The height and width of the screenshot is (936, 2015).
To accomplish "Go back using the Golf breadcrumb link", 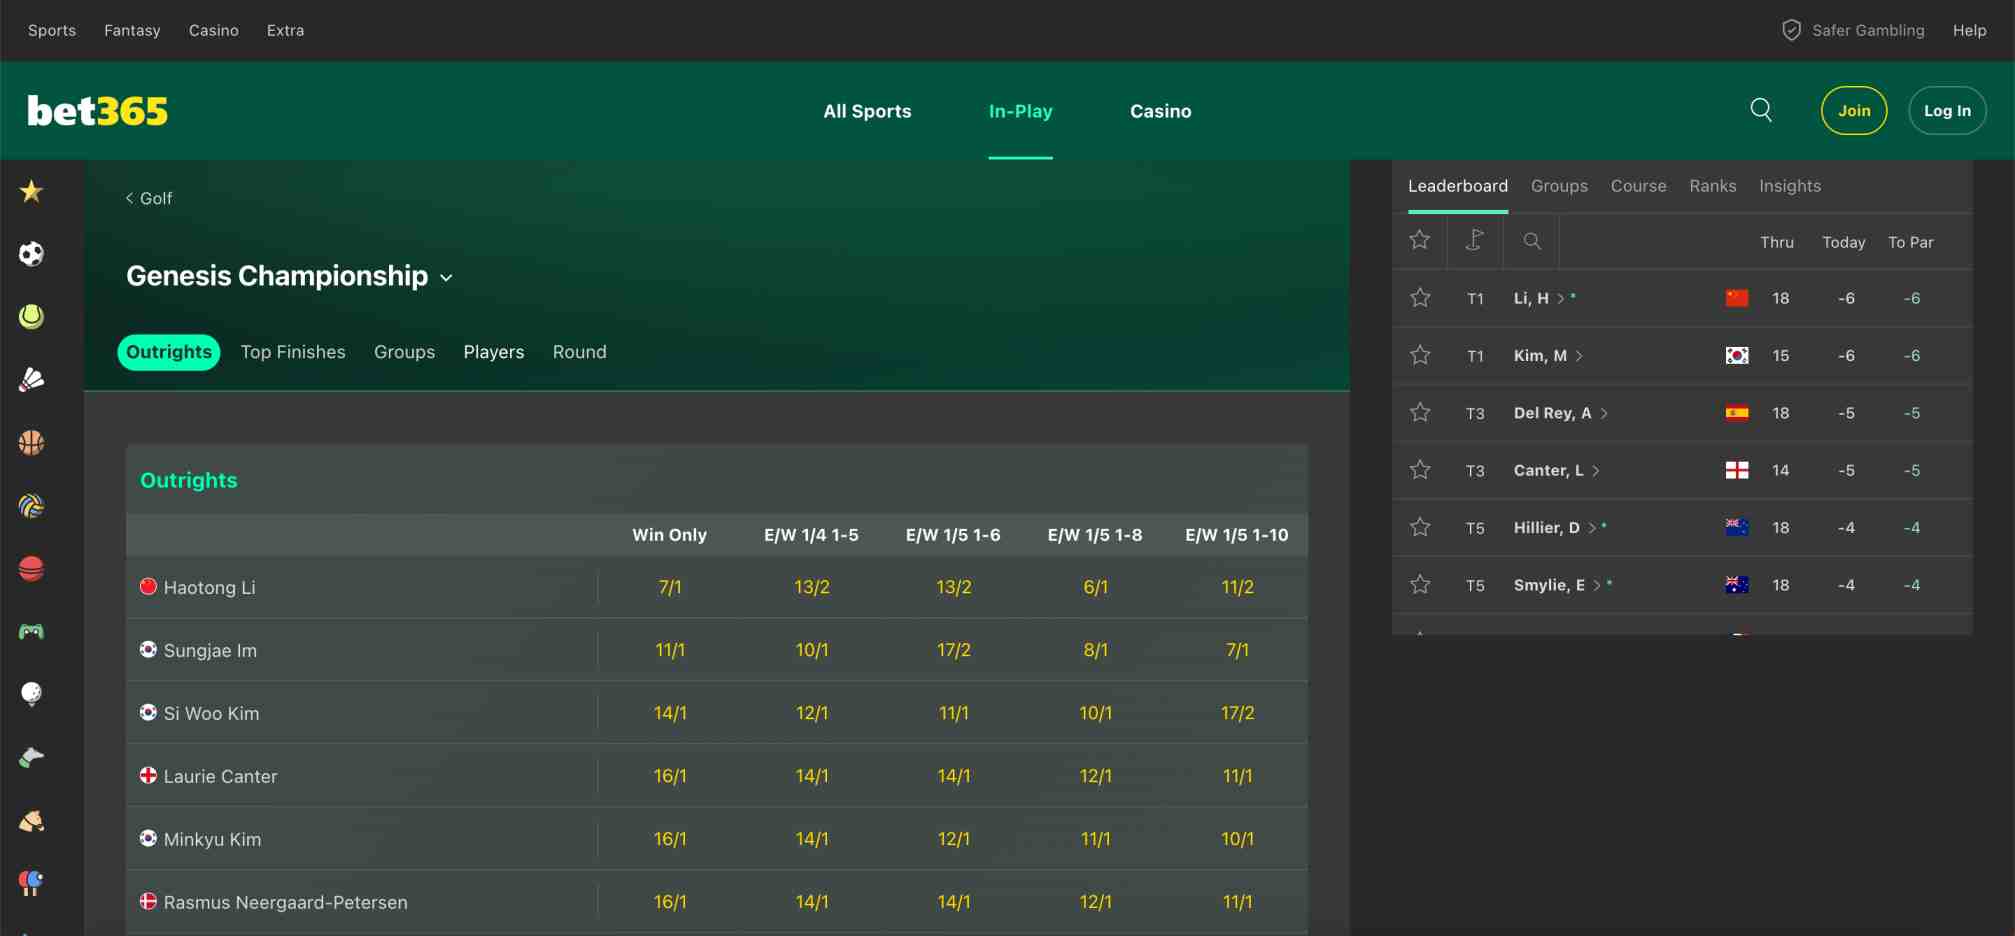I will 148,198.
